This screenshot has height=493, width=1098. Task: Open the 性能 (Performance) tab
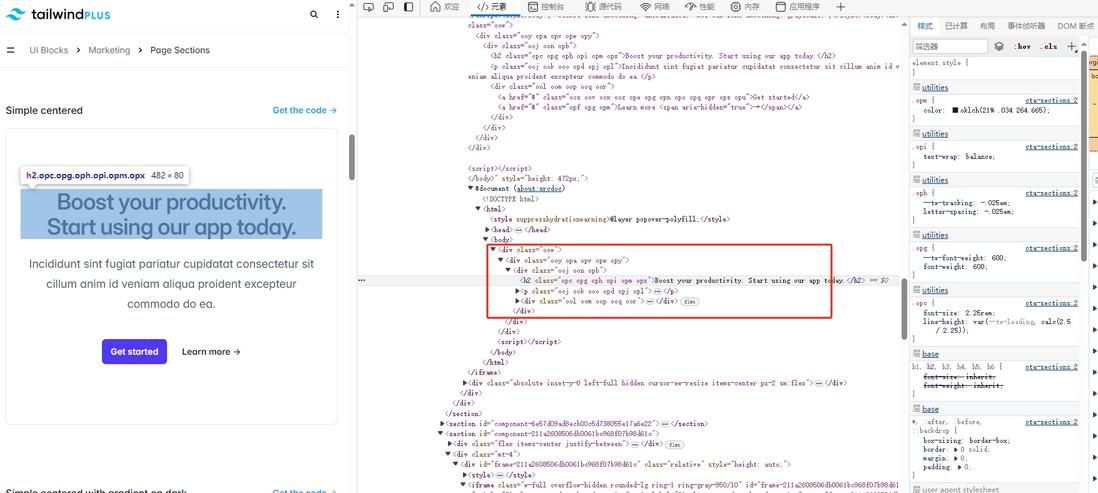coord(700,7)
